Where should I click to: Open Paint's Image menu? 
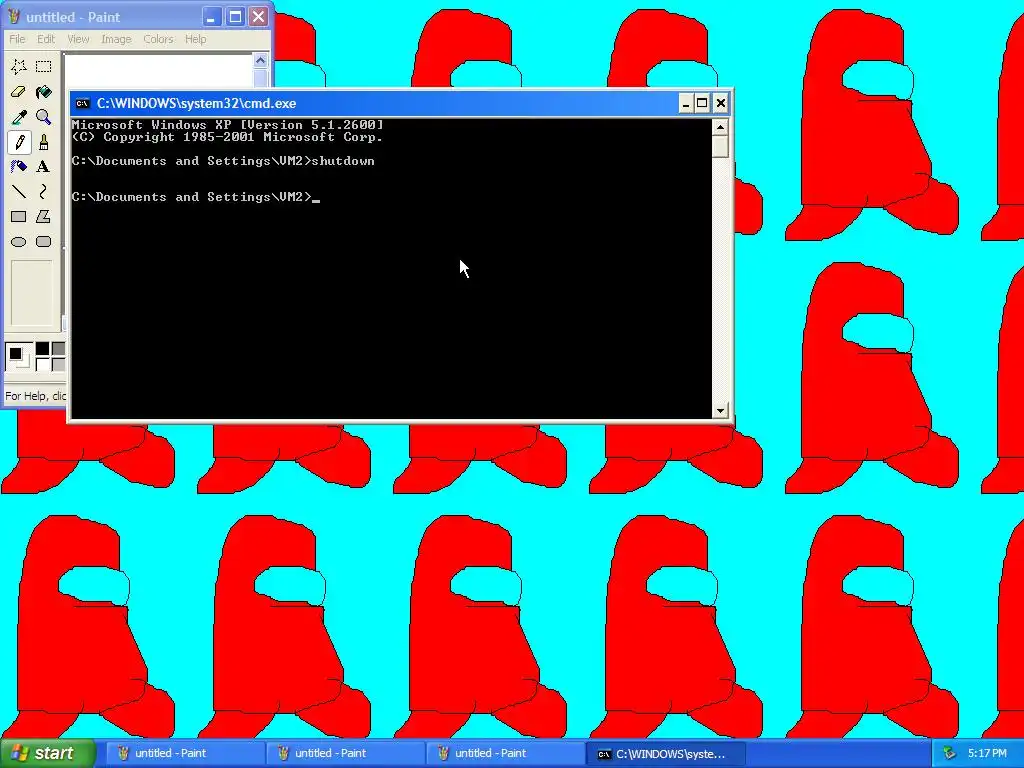pyautogui.click(x=116, y=39)
